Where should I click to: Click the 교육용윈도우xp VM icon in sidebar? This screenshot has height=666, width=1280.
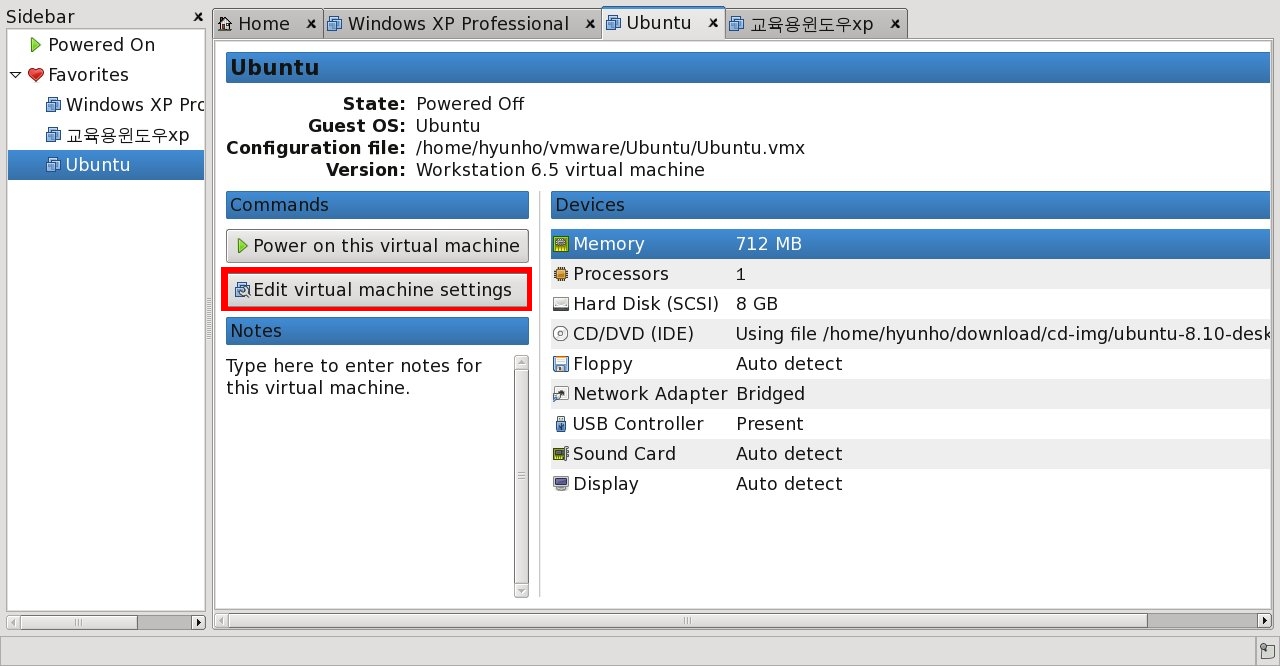pyautogui.click(x=53, y=135)
